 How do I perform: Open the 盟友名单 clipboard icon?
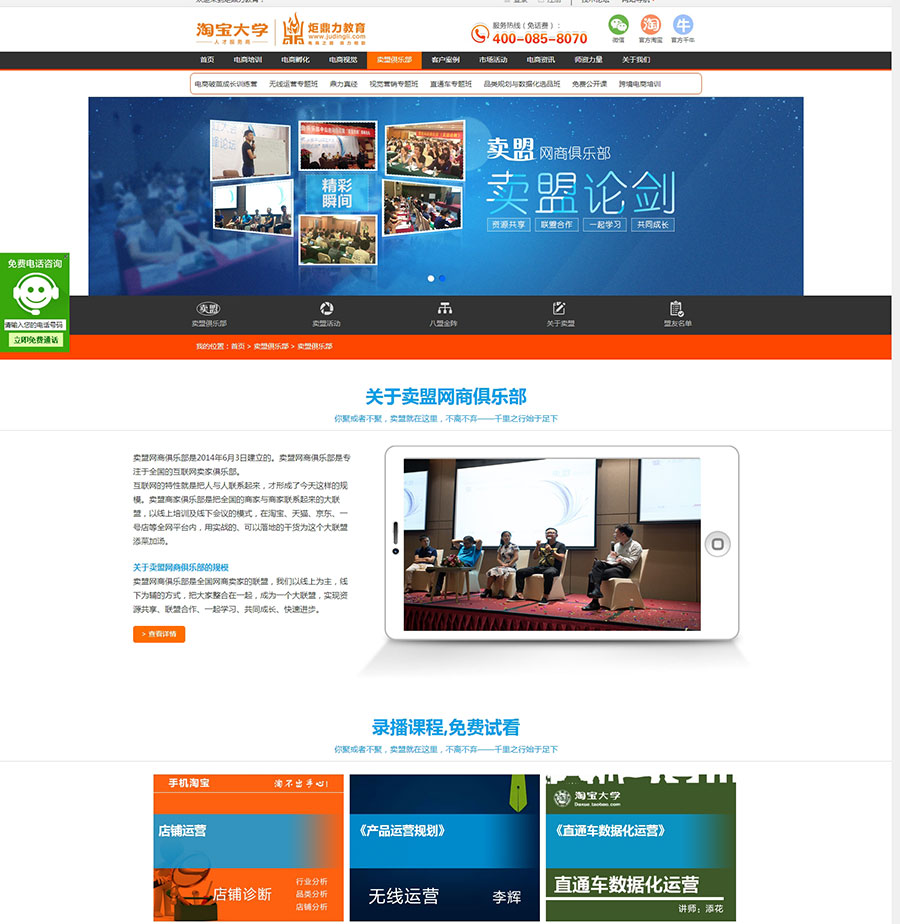pos(677,308)
